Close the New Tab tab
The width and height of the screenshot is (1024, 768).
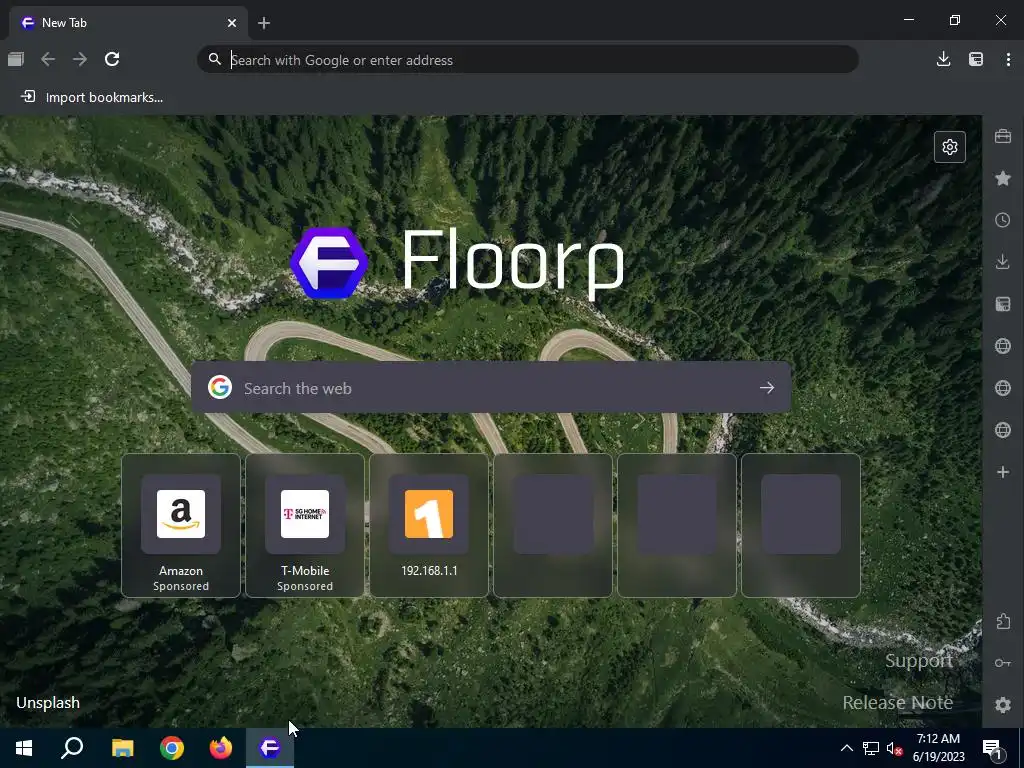(x=232, y=23)
